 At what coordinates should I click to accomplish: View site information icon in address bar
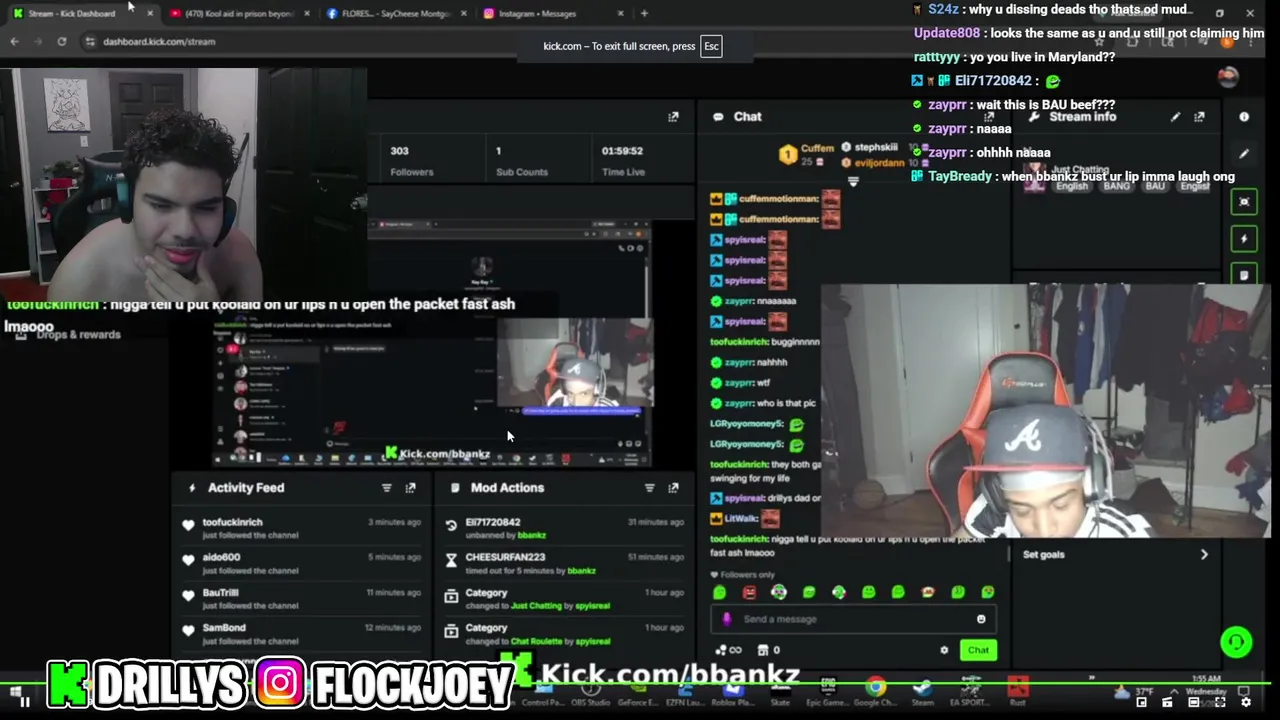coord(90,41)
